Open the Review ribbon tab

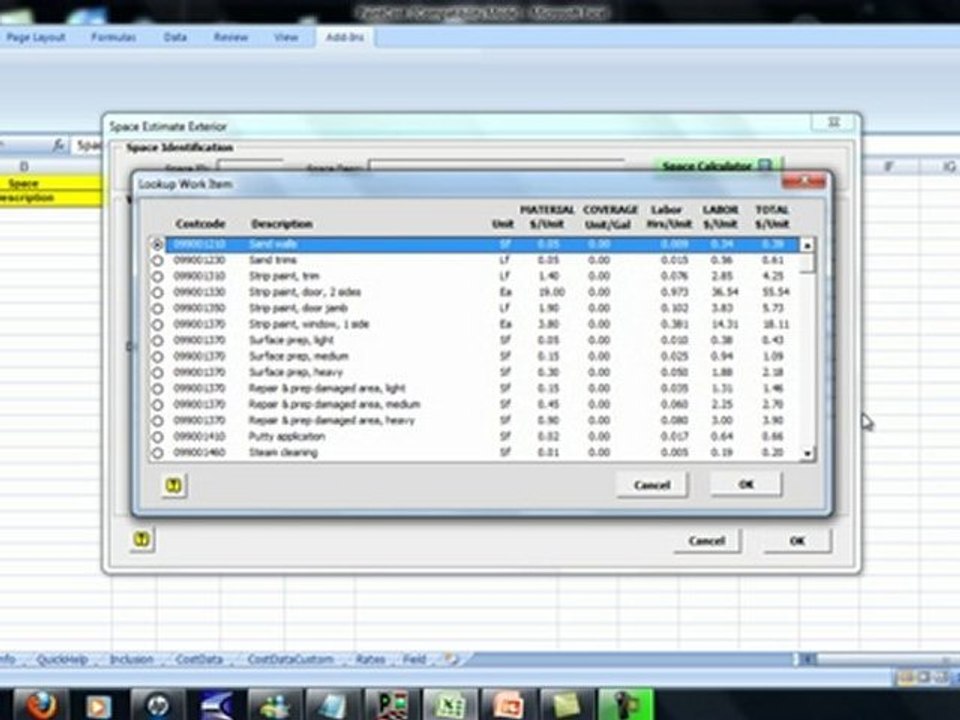click(230, 37)
